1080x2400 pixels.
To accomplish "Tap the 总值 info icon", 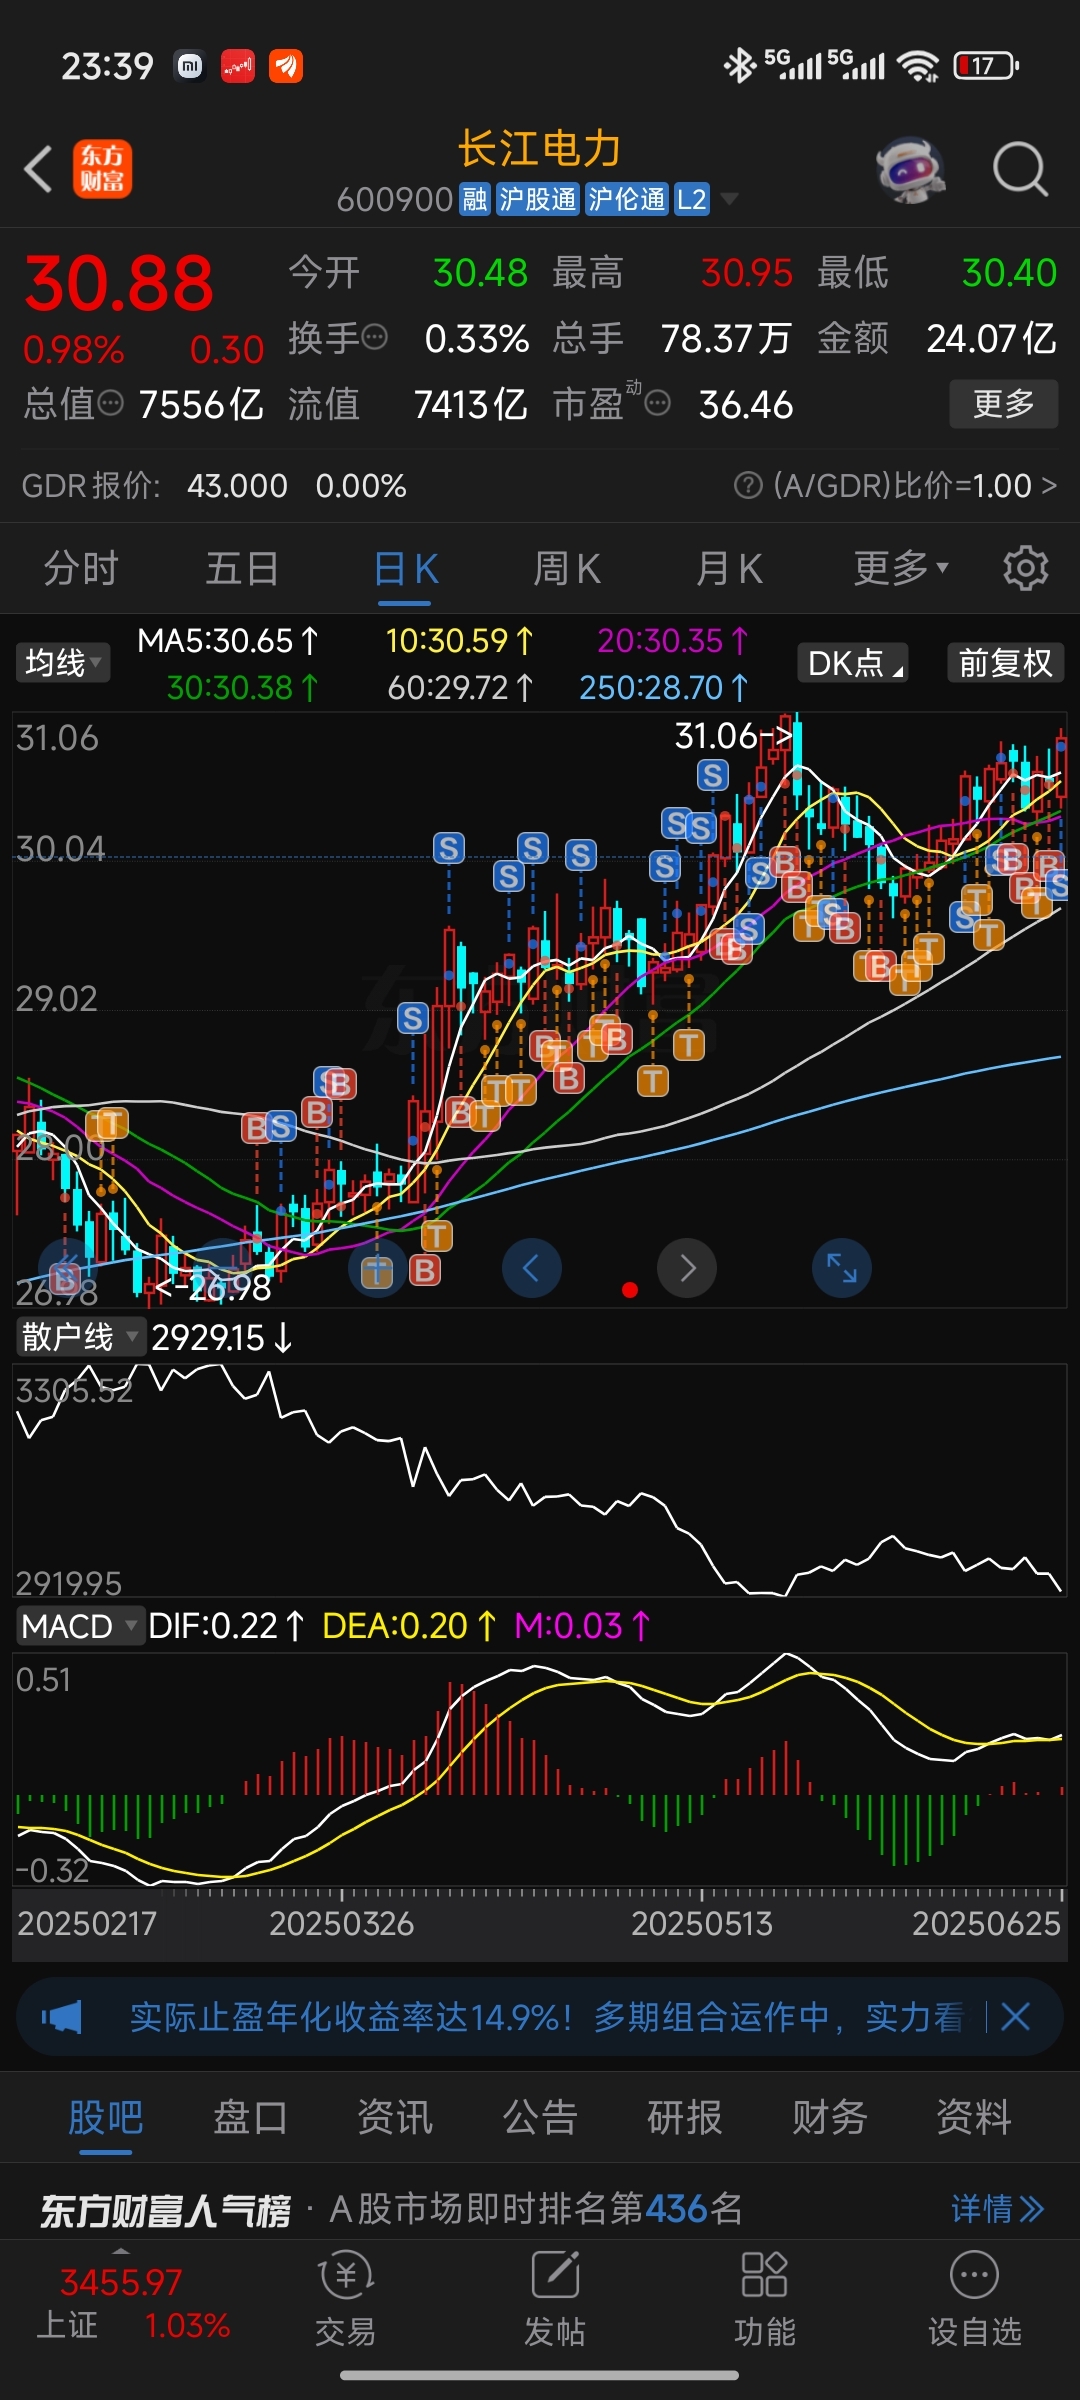I will 111,403.
